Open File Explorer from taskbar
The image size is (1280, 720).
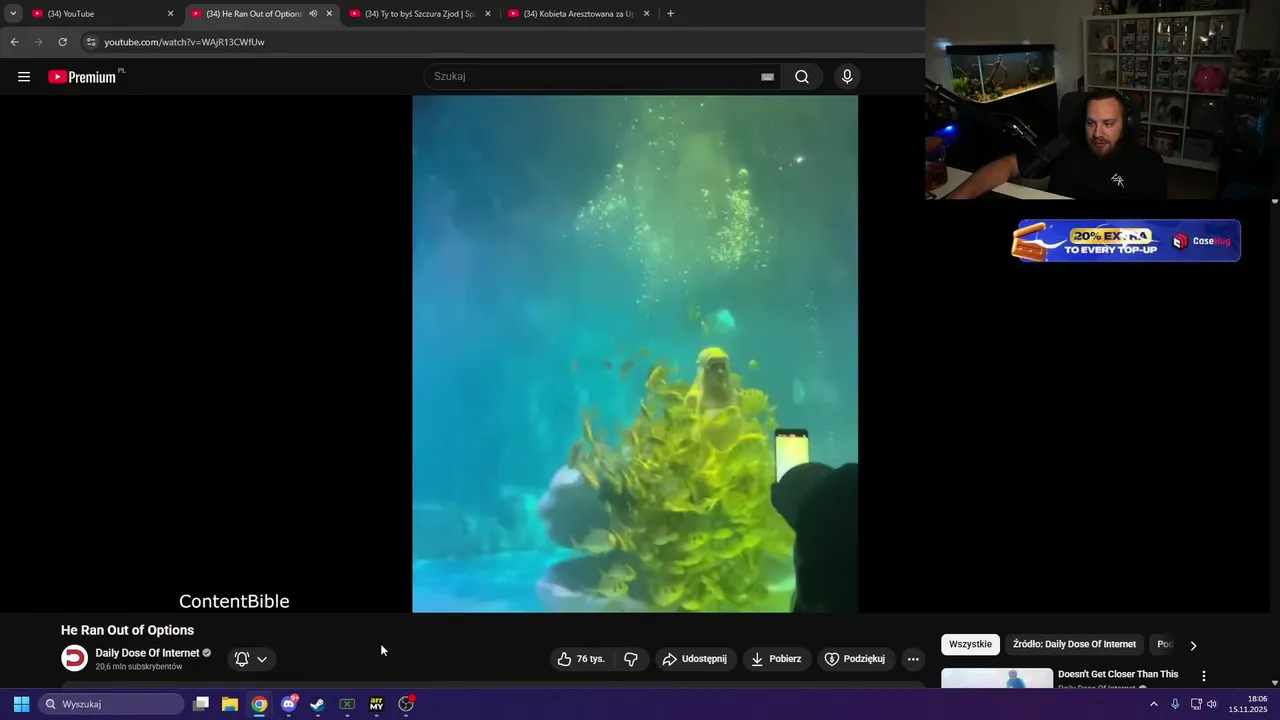(x=230, y=704)
